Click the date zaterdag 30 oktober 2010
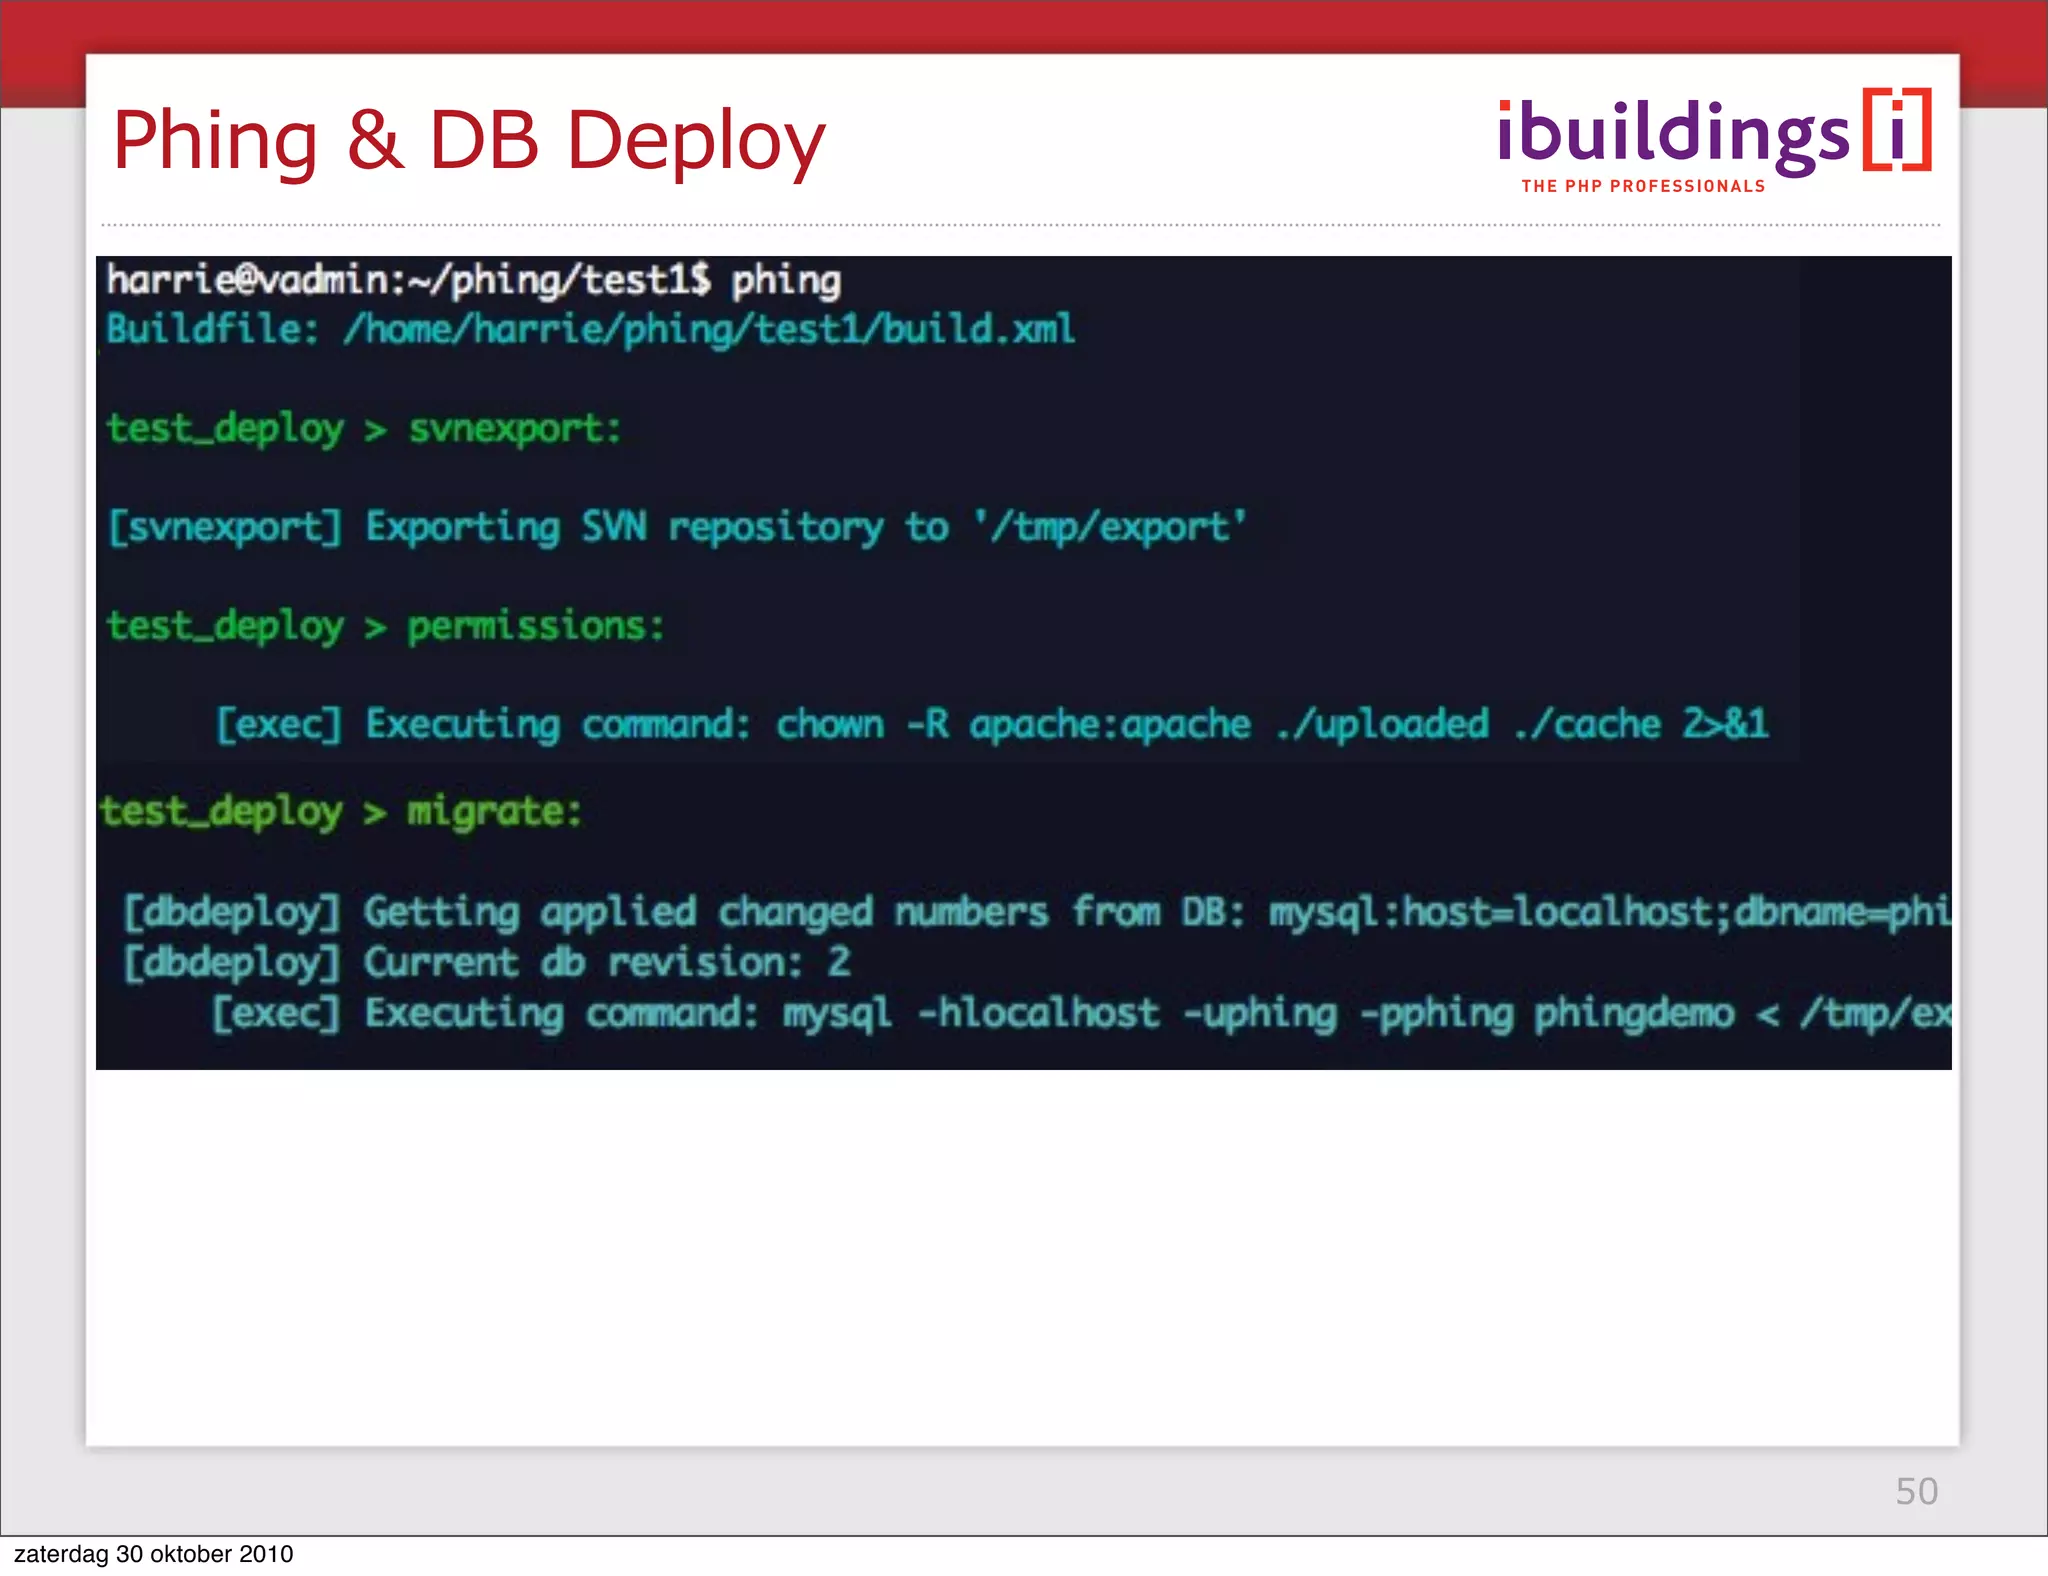Screen dimensions: 2048x1576 [153, 1554]
